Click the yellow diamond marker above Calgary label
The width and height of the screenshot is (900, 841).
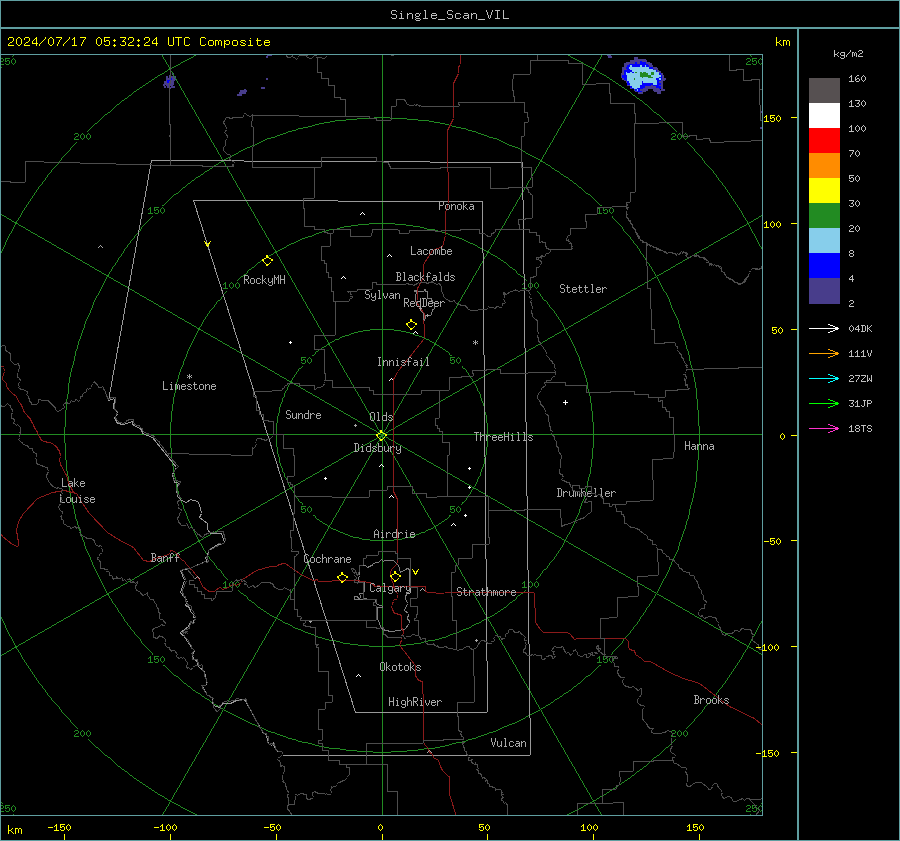coord(395,576)
